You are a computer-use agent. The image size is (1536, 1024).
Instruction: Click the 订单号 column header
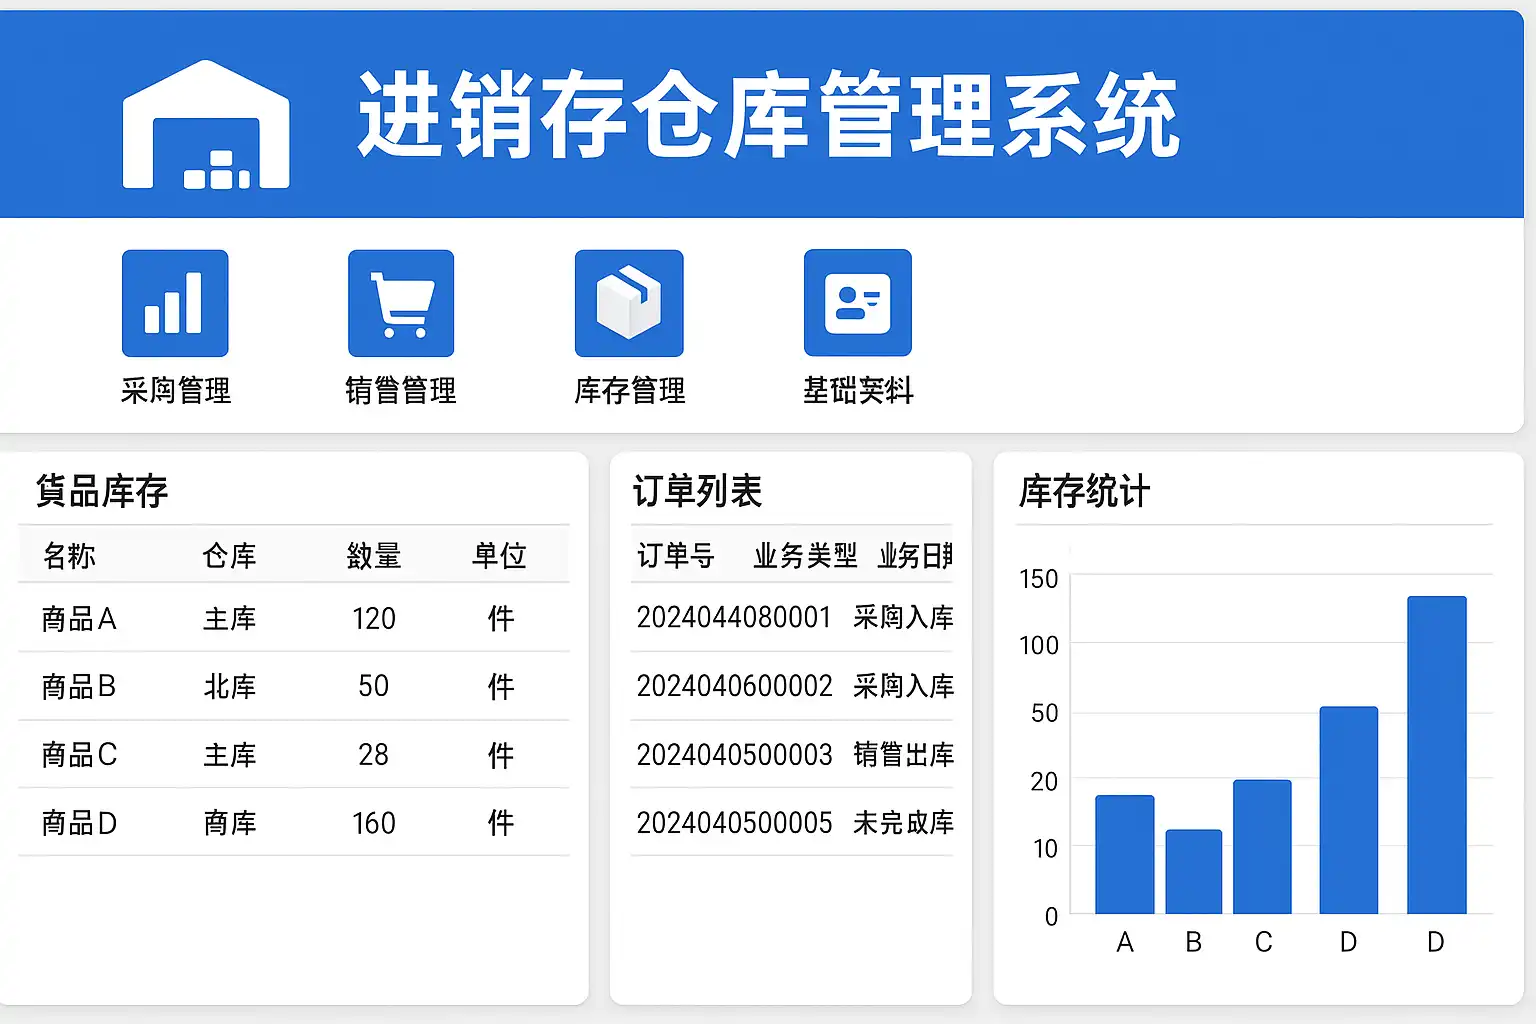[x=676, y=555]
